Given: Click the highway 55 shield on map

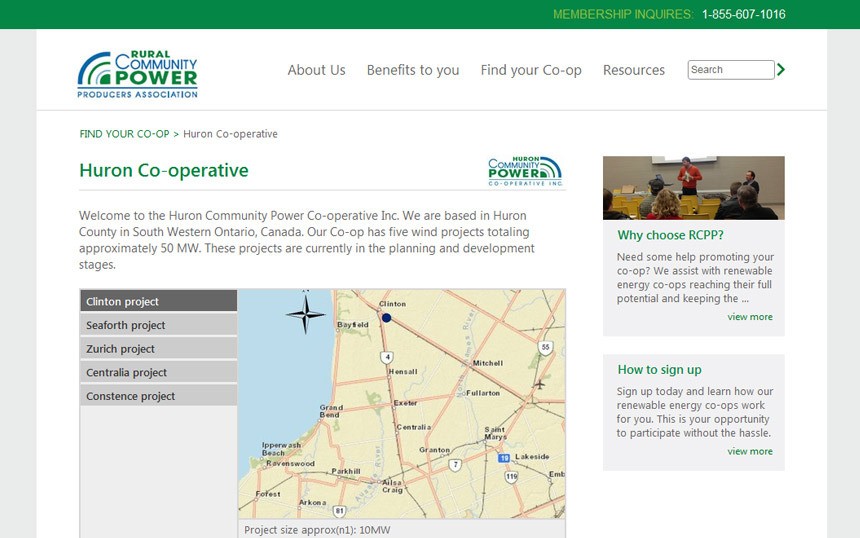Looking at the screenshot, I should 545,347.
